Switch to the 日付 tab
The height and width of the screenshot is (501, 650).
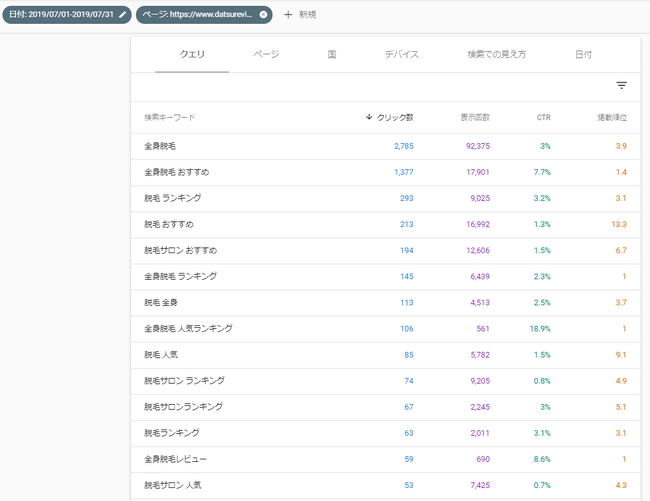click(x=583, y=54)
